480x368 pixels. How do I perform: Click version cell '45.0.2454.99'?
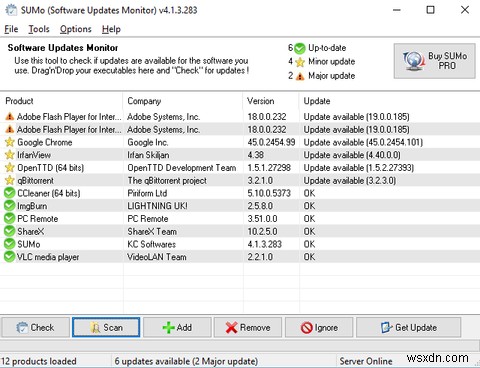[271, 142]
